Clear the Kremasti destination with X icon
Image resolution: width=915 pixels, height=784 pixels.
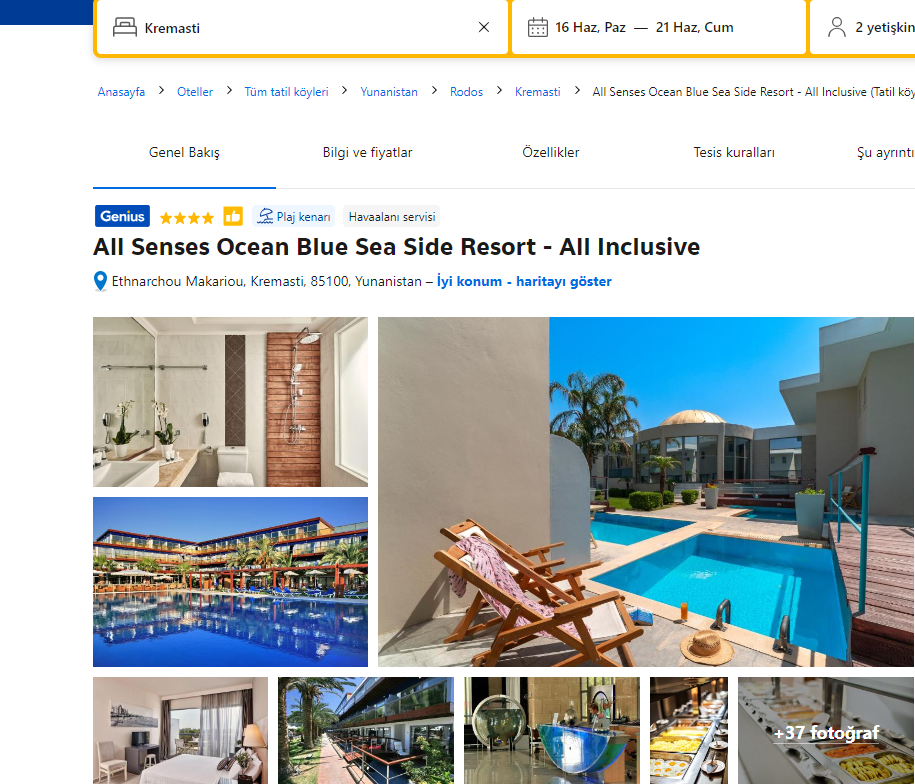click(484, 27)
